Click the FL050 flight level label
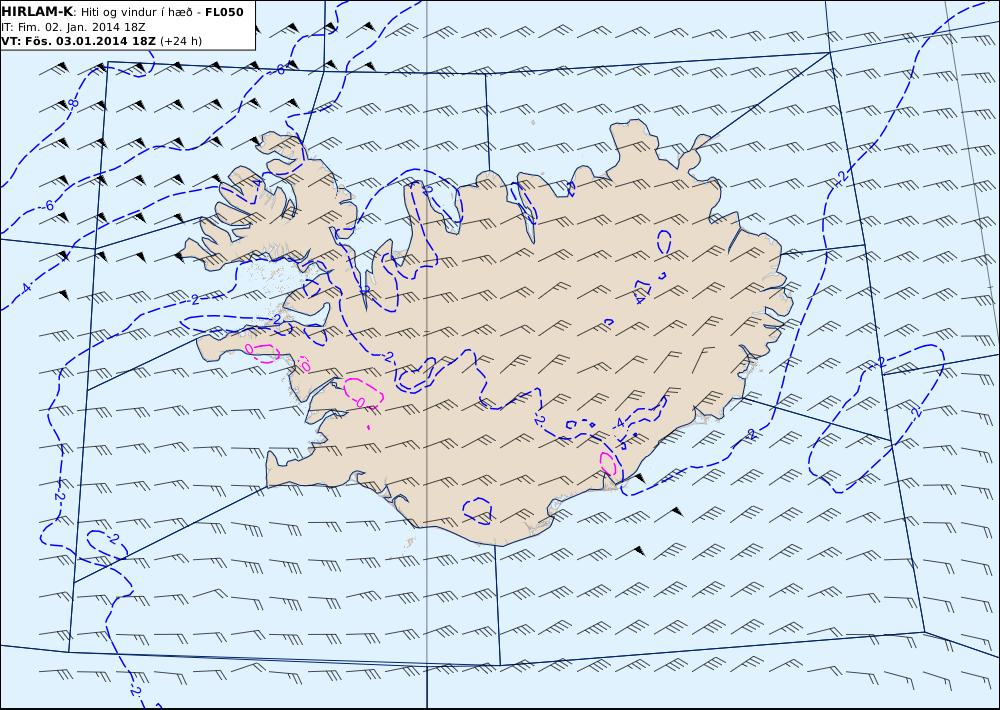1000x710 pixels. 224,12
